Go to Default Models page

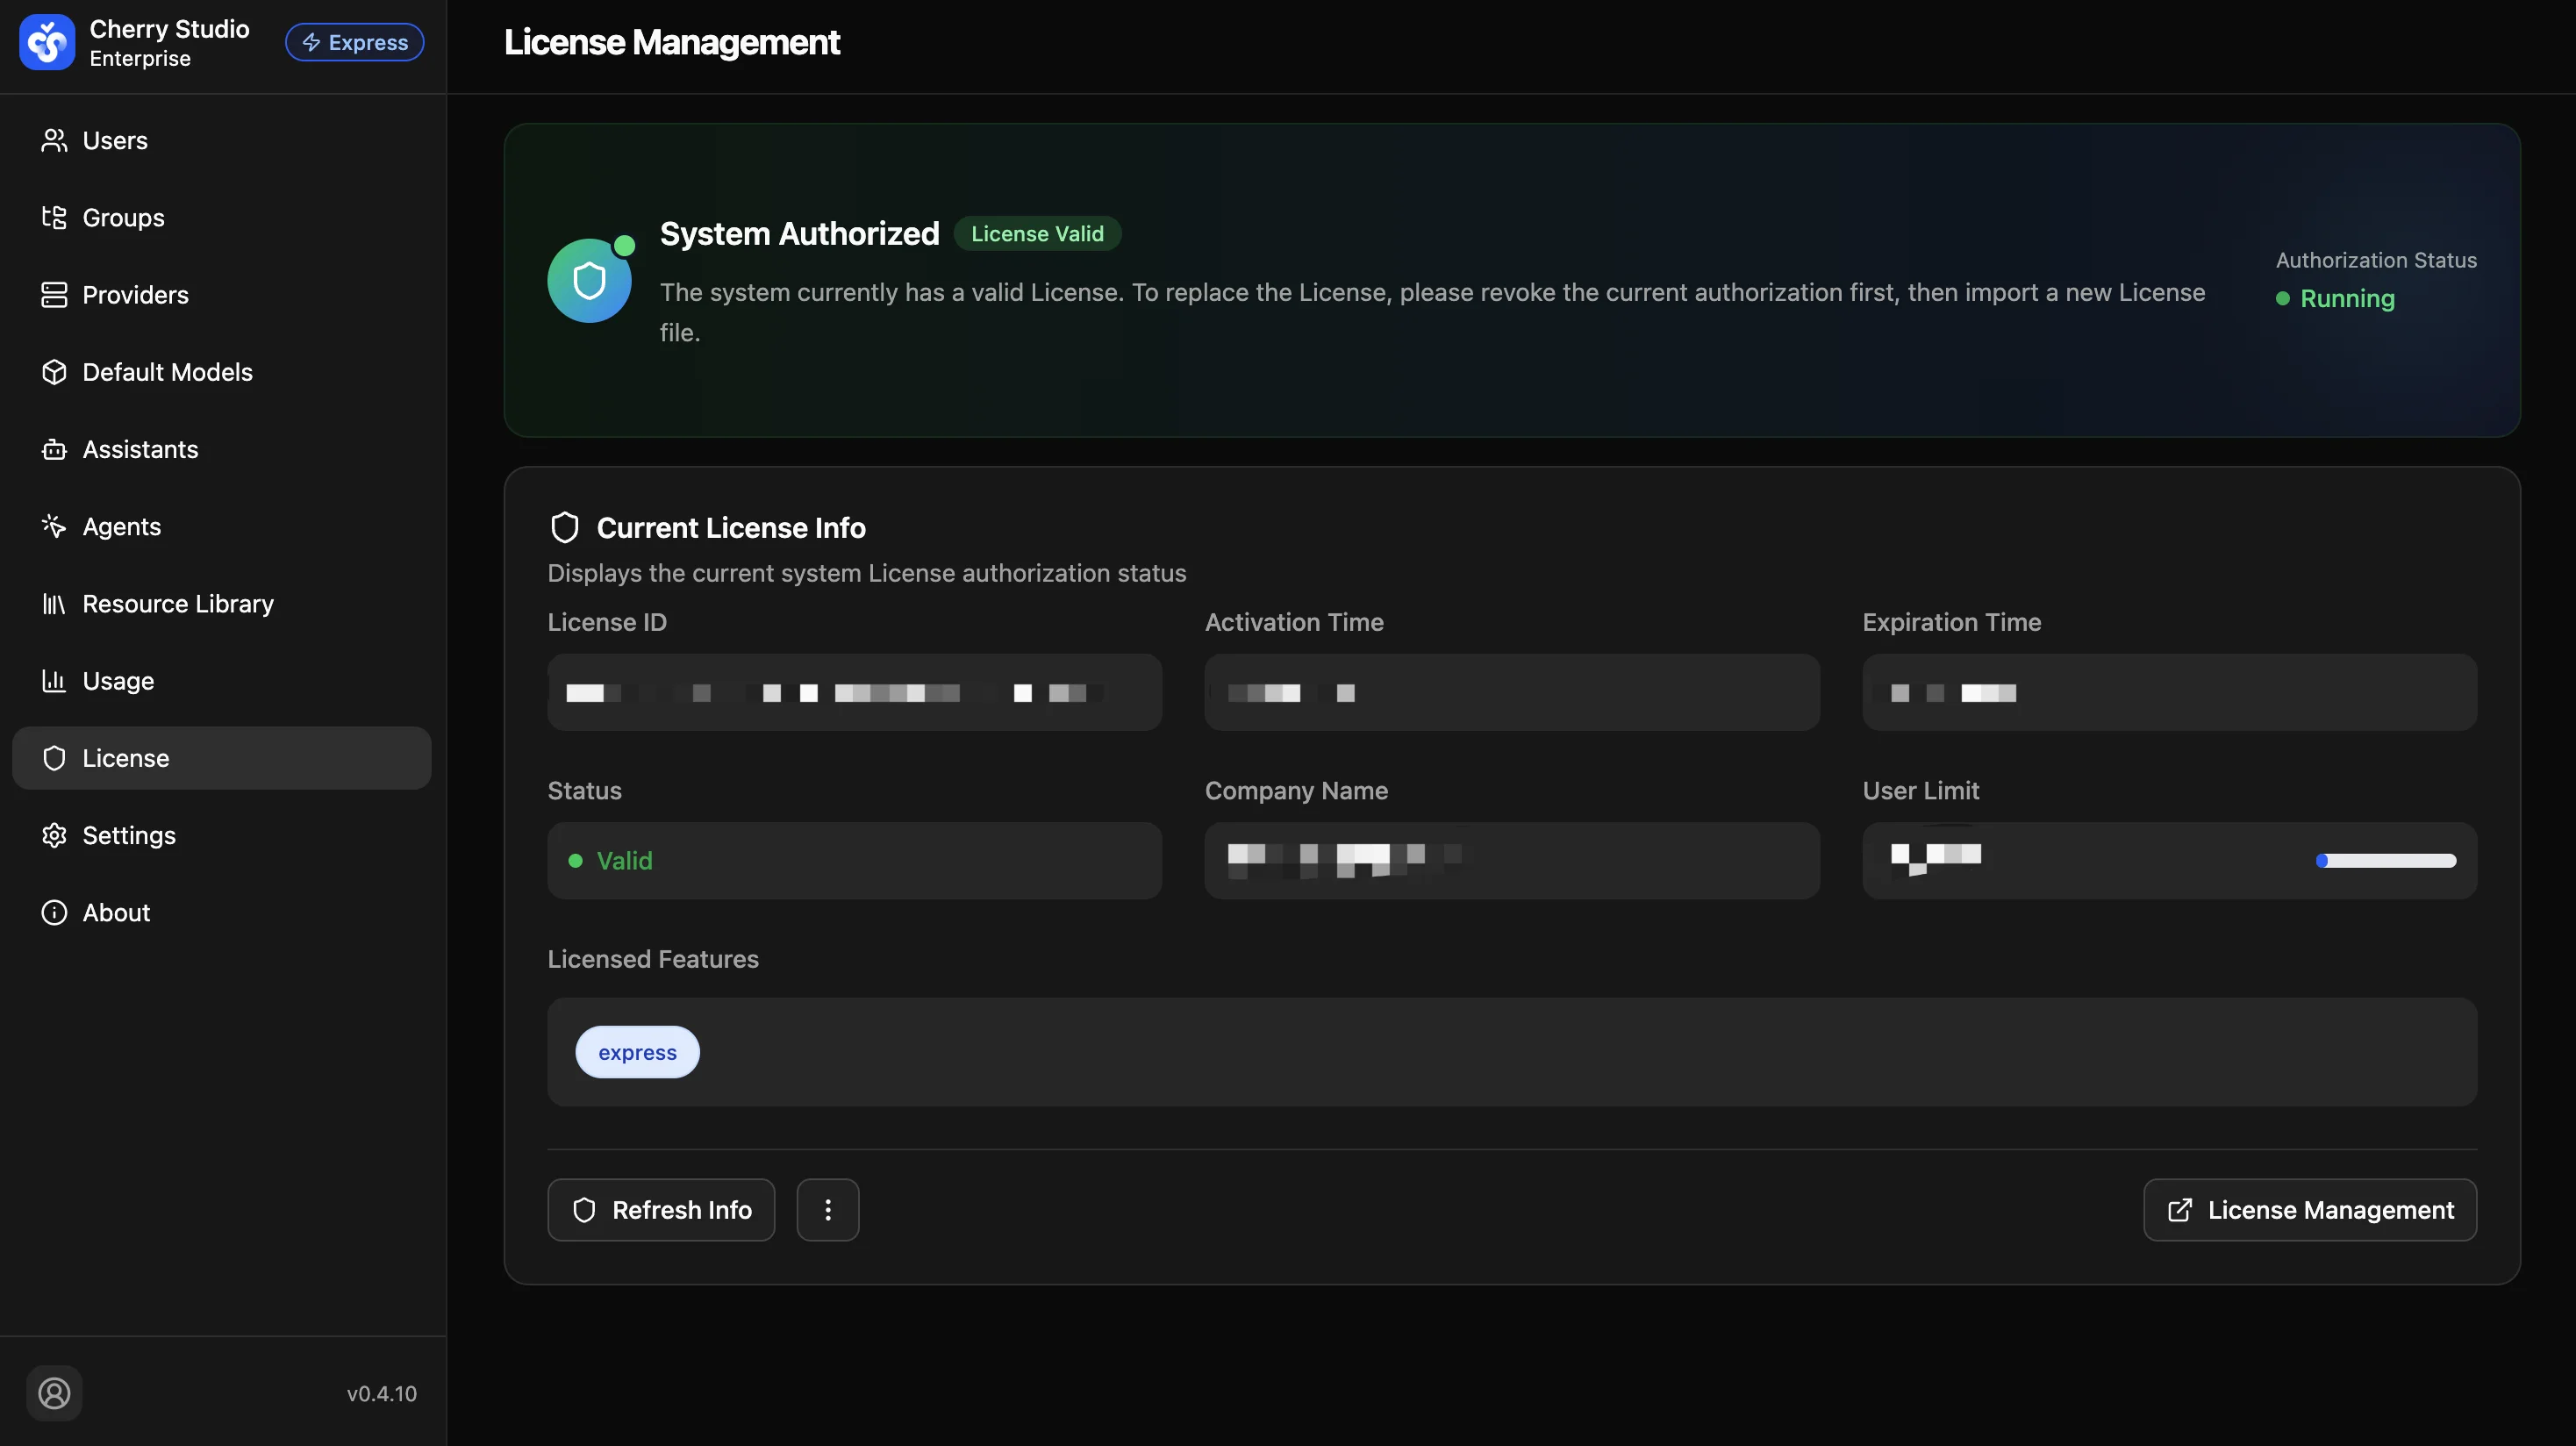(221, 372)
